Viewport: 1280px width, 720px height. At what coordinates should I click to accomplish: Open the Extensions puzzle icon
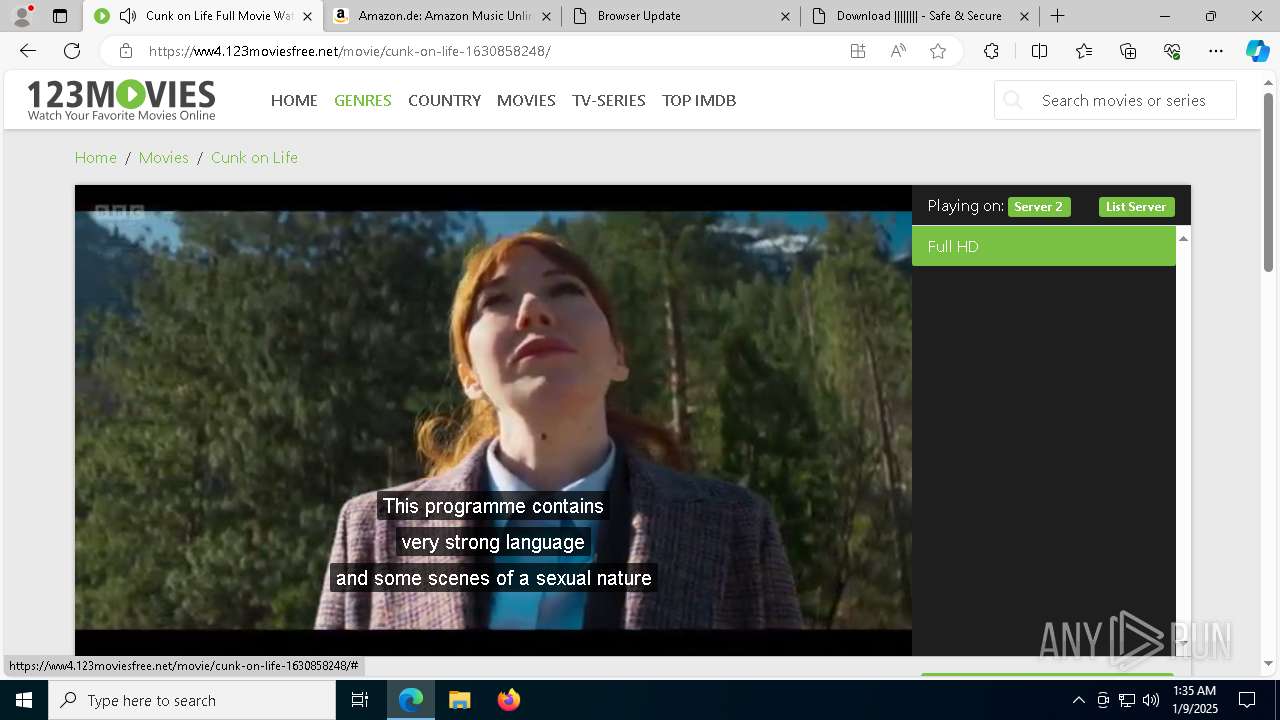[991, 51]
